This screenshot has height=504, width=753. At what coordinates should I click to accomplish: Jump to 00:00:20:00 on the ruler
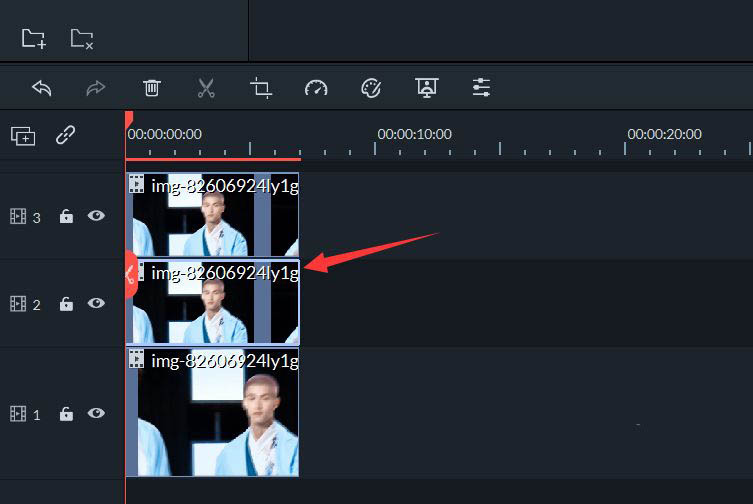point(664,134)
